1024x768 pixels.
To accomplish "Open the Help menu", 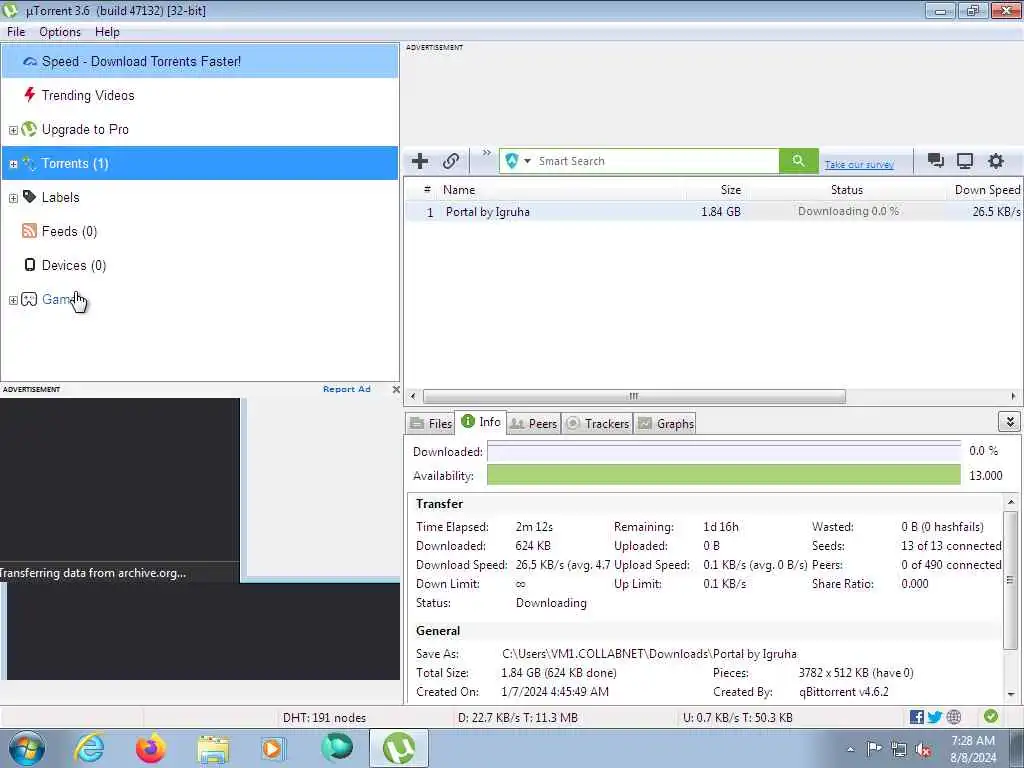I will (107, 32).
